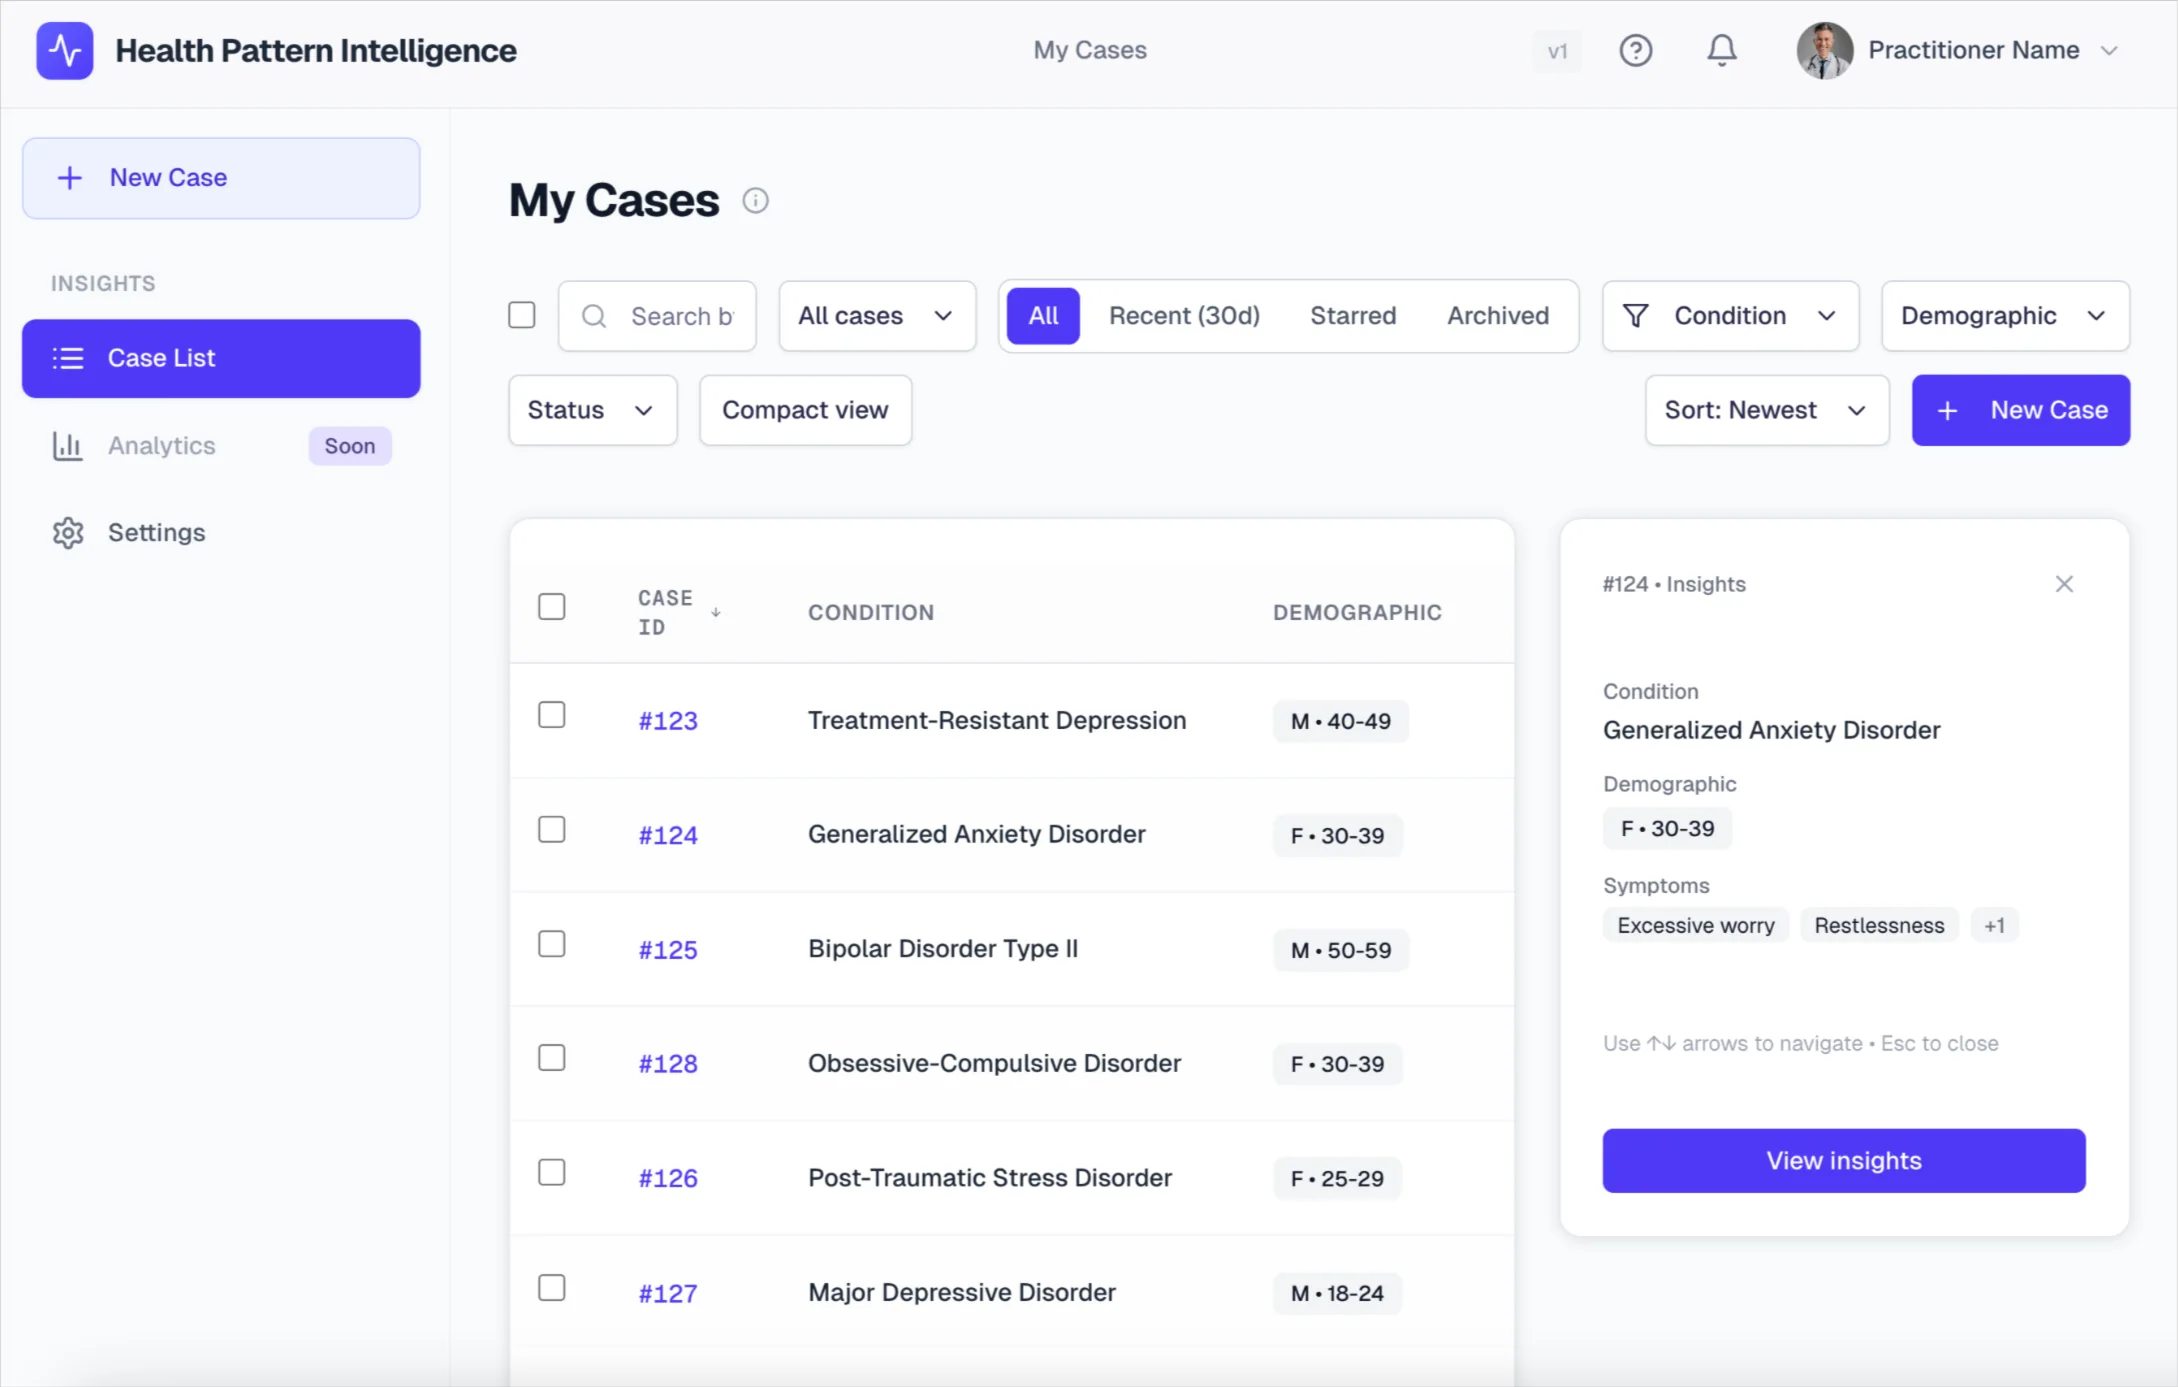Click the notification bell icon
The image size is (2178, 1387).
[x=1722, y=50]
